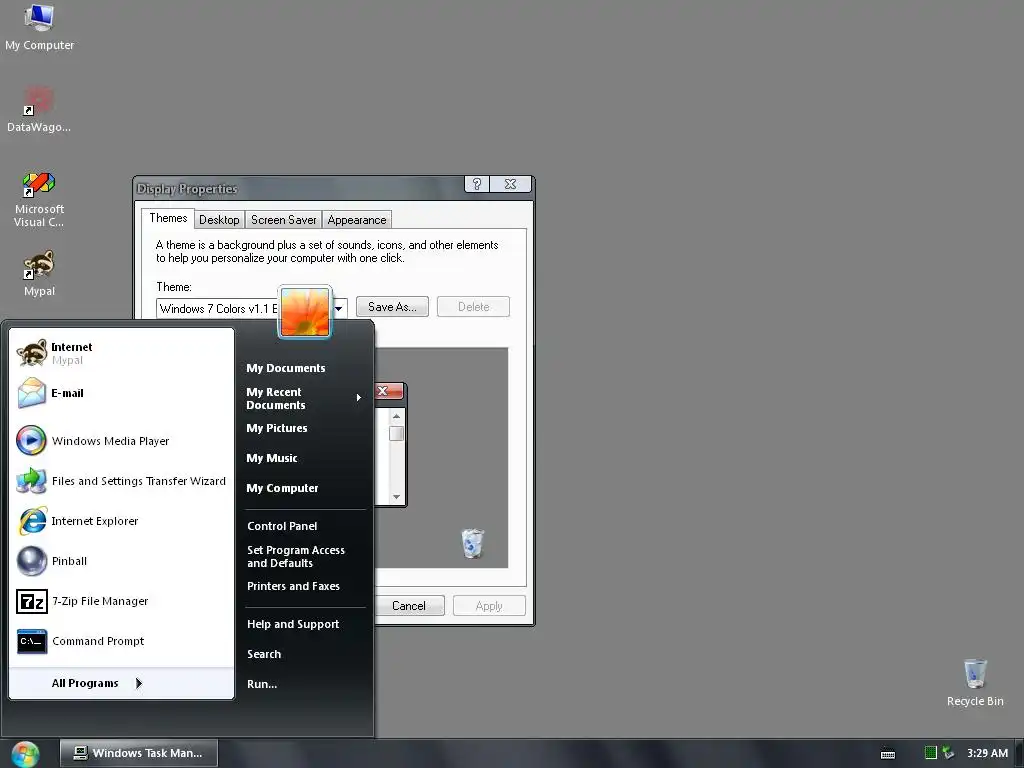Open My Documents

click(x=304, y=368)
